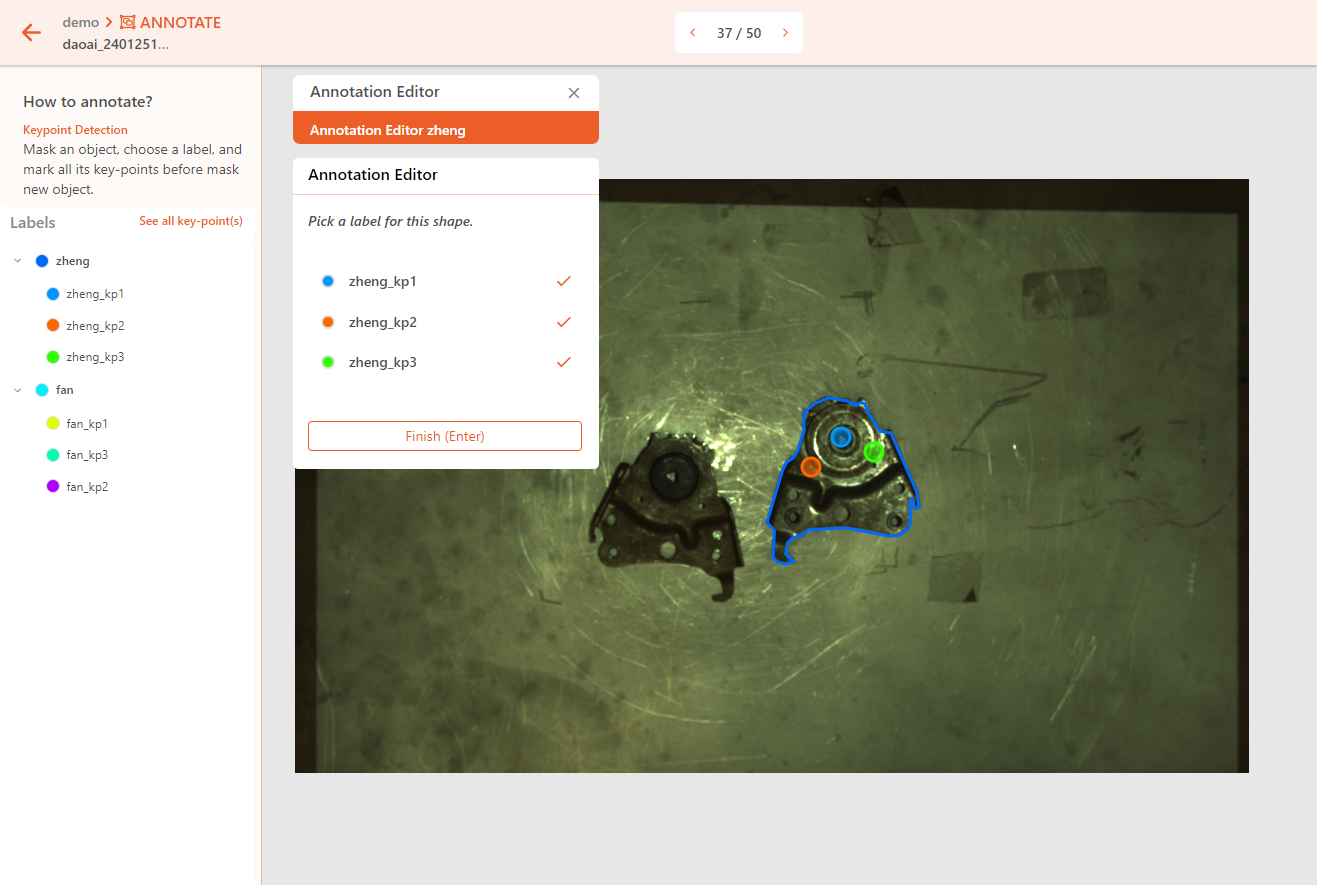The height and width of the screenshot is (885, 1317).
Task: Click the daoai_2401251... file name
Action: pyautogui.click(x=116, y=44)
